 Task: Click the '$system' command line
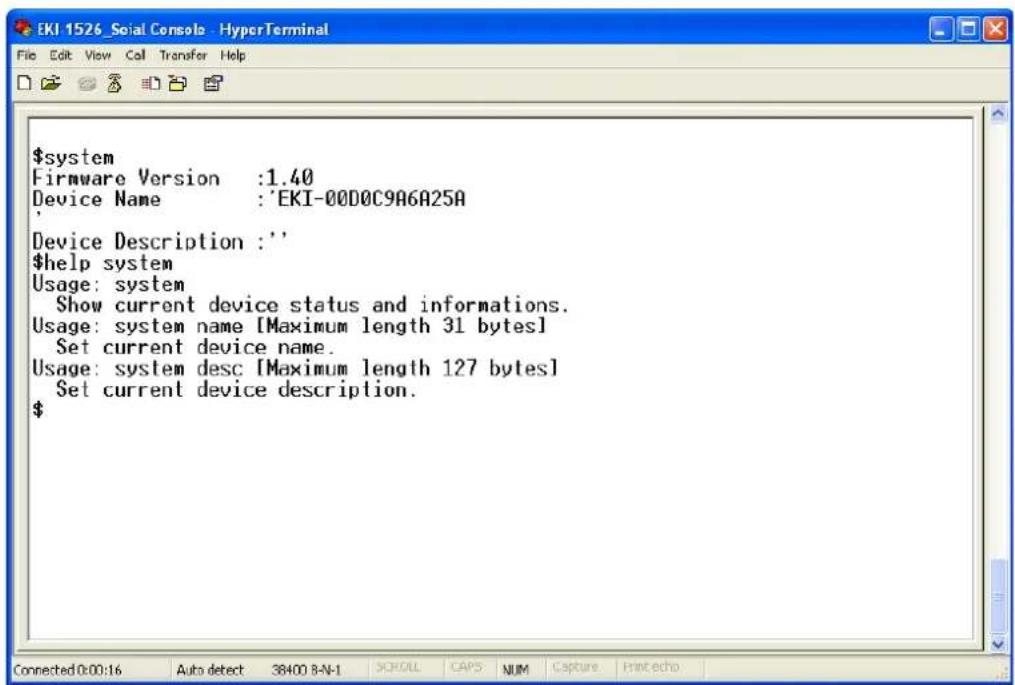(73, 157)
